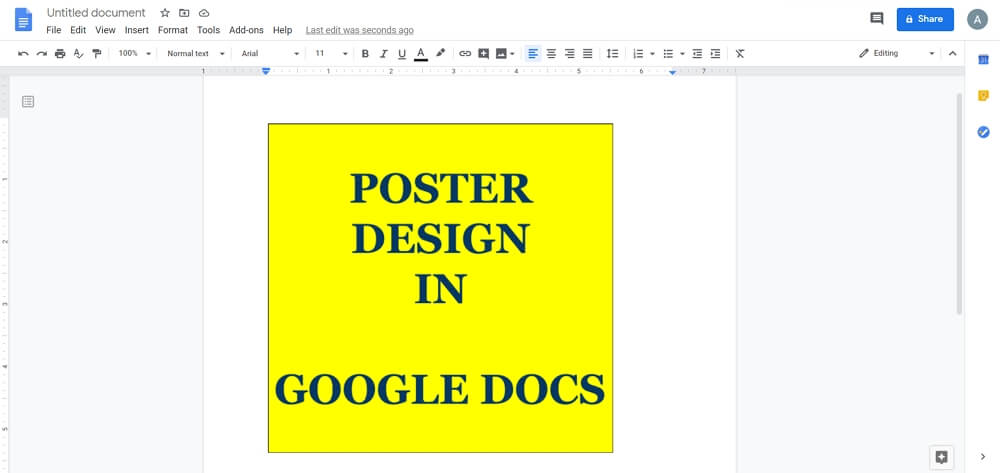Open the Edit menu
This screenshot has width=1000, height=473.
[78, 30]
